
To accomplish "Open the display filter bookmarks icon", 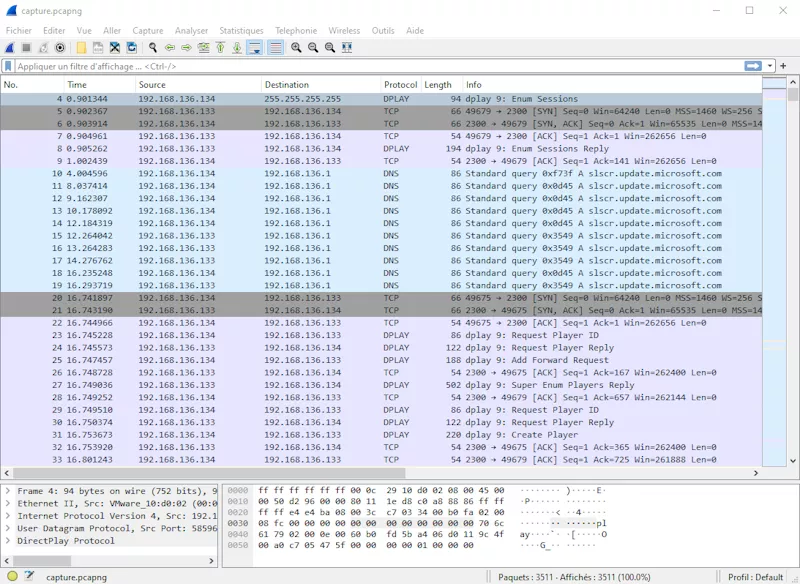I will click(8, 66).
